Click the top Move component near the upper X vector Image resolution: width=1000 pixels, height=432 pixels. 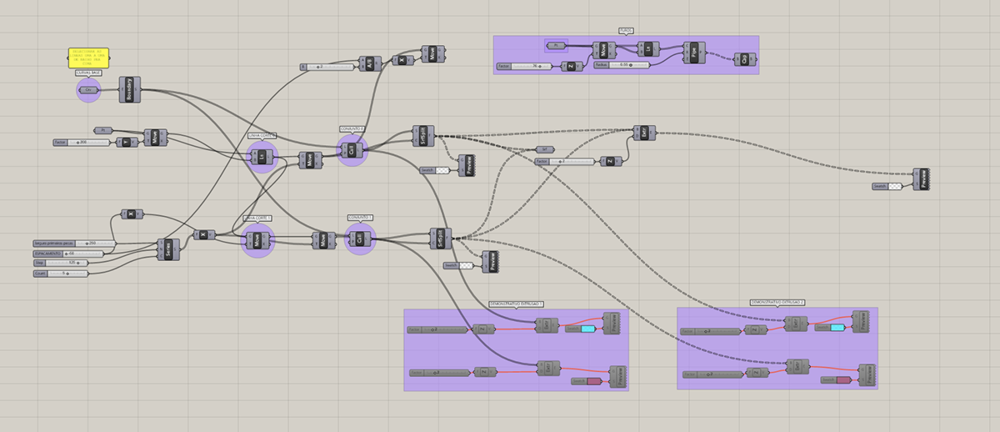click(434, 54)
